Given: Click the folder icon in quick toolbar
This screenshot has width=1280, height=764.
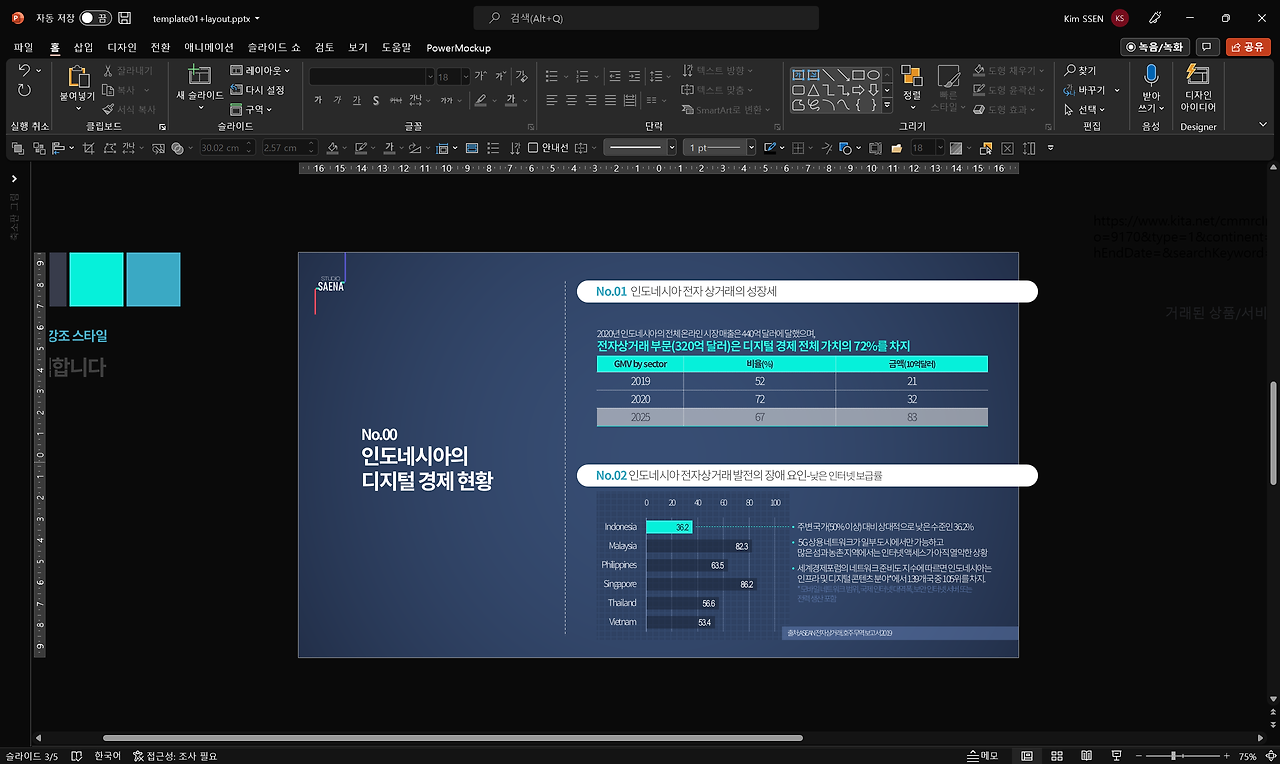Looking at the screenshot, I should tap(896, 148).
